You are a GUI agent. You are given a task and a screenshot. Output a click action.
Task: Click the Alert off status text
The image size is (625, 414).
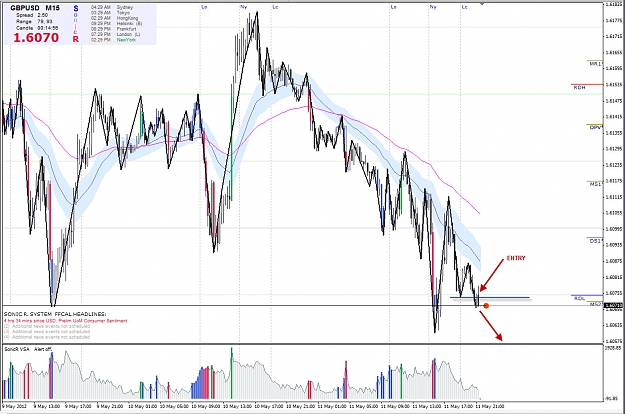pyautogui.click(x=43, y=349)
